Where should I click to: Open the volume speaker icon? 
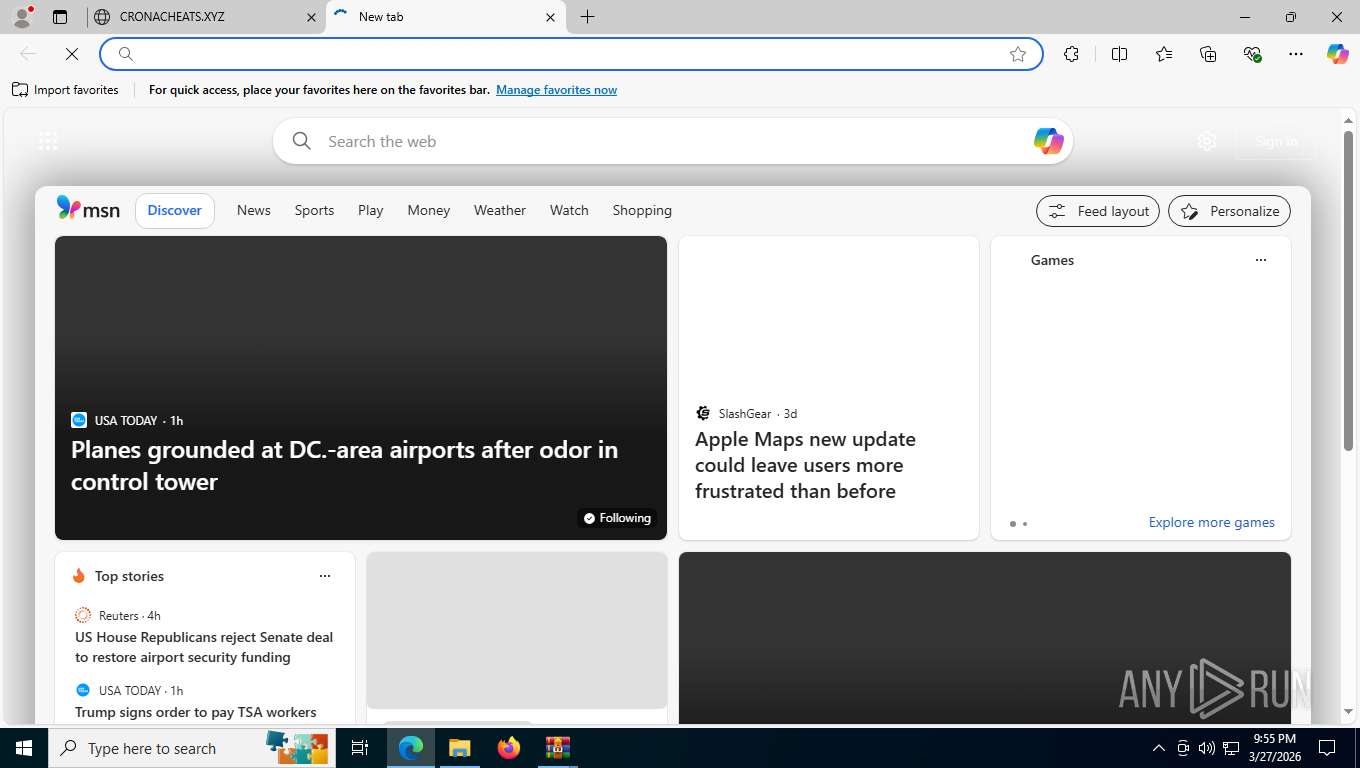(1207, 748)
